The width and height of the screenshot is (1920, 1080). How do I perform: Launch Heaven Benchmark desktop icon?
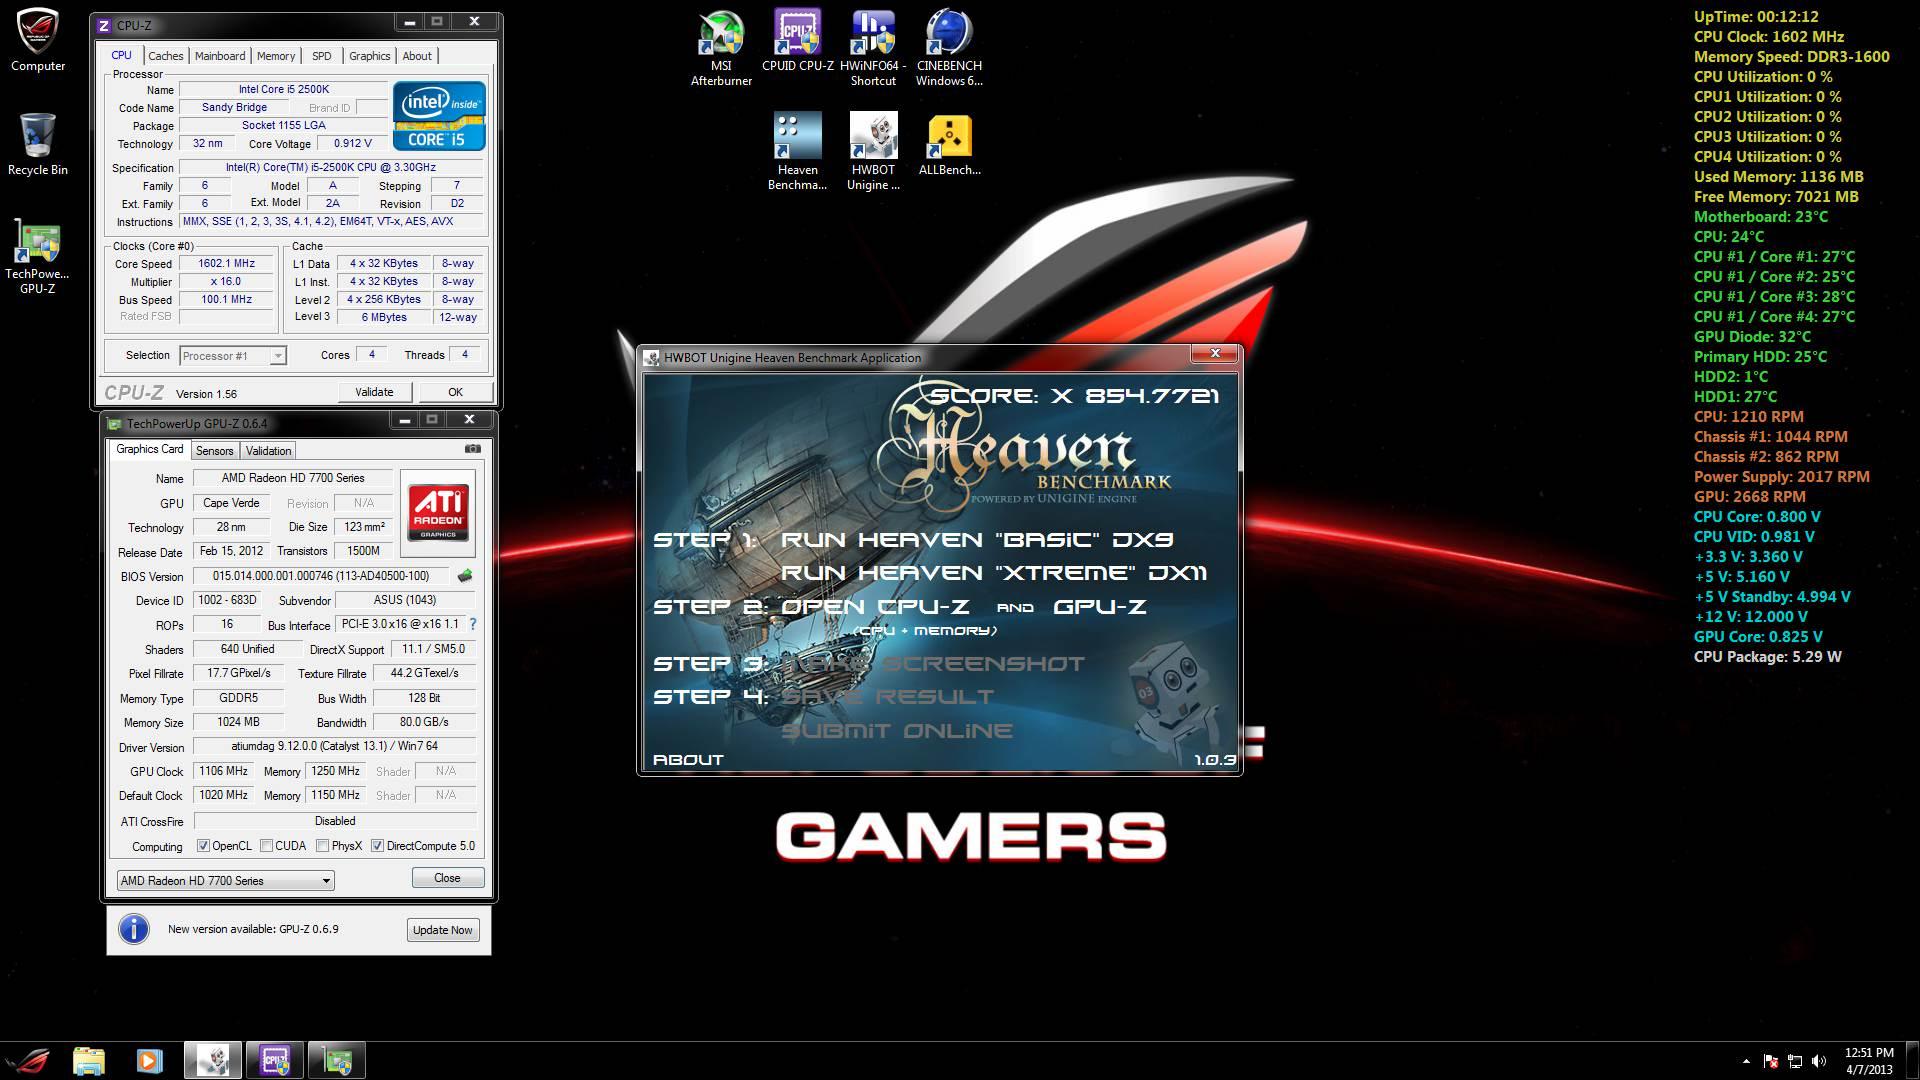(x=797, y=151)
